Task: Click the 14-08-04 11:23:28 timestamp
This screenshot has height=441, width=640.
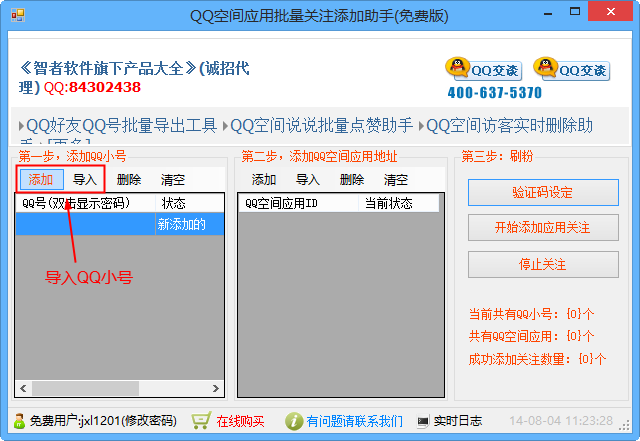Action: point(561,421)
